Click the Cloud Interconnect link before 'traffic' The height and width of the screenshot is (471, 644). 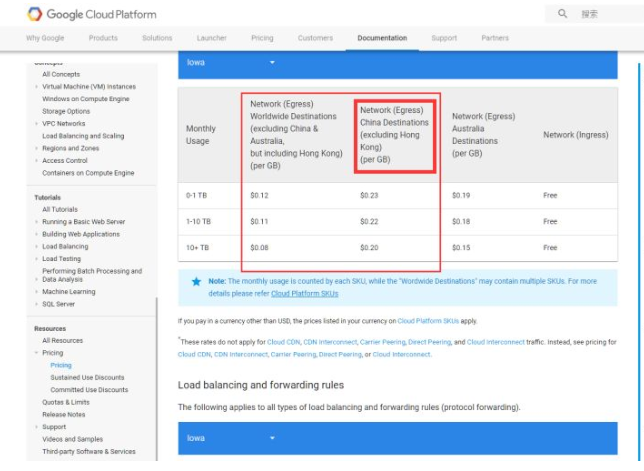pos(496,342)
